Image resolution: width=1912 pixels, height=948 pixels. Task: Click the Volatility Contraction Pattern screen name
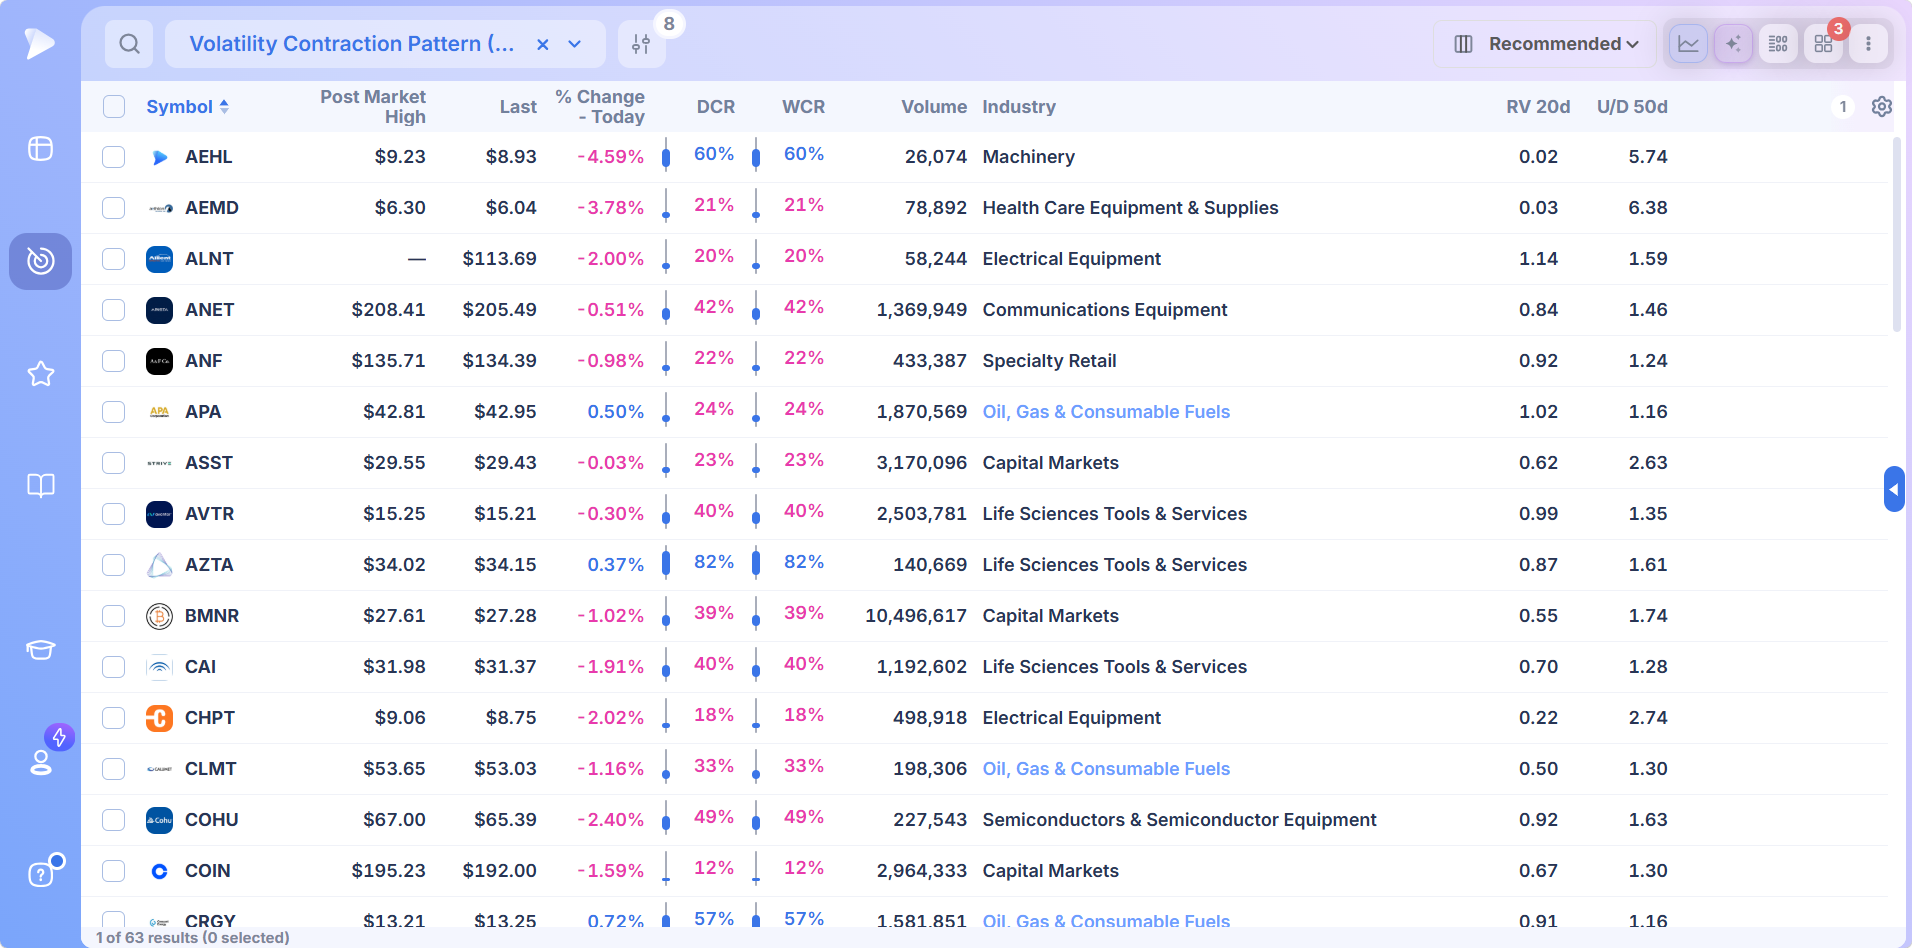coord(352,44)
